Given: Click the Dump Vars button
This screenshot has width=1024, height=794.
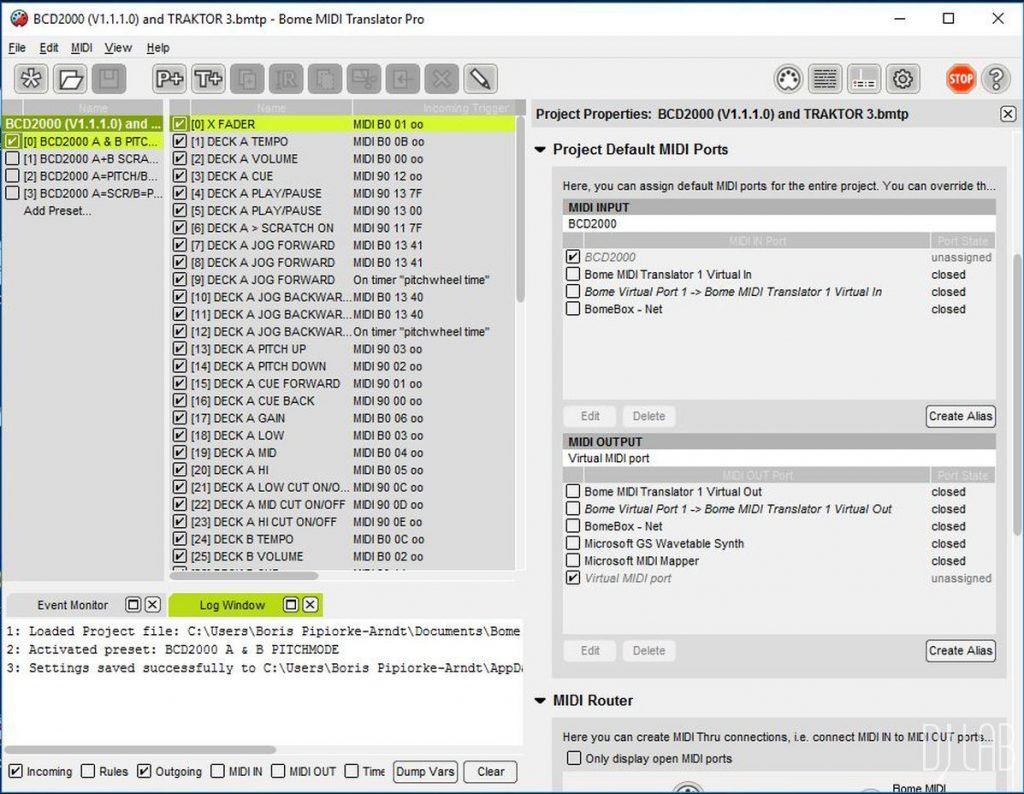Looking at the screenshot, I should (x=424, y=772).
